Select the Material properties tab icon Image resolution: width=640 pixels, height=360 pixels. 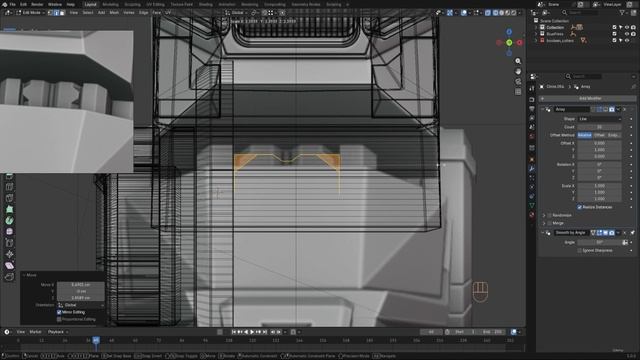pos(532,215)
